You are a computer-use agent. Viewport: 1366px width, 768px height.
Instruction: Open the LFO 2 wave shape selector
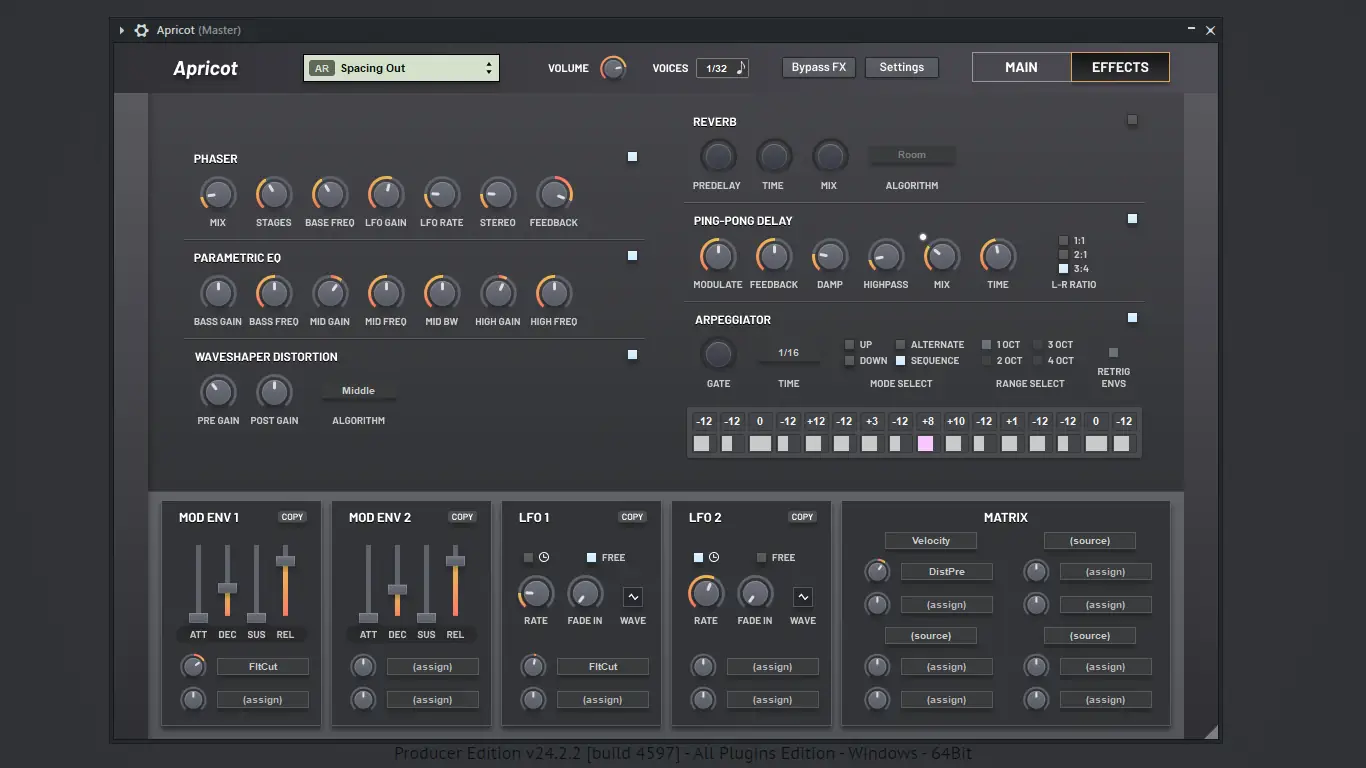pyautogui.click(x=803, y=597)
